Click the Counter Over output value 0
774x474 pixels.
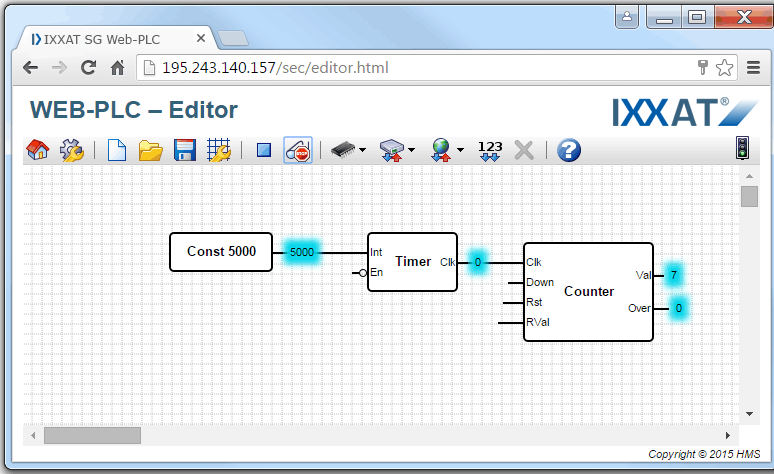(x=679, y=308)
